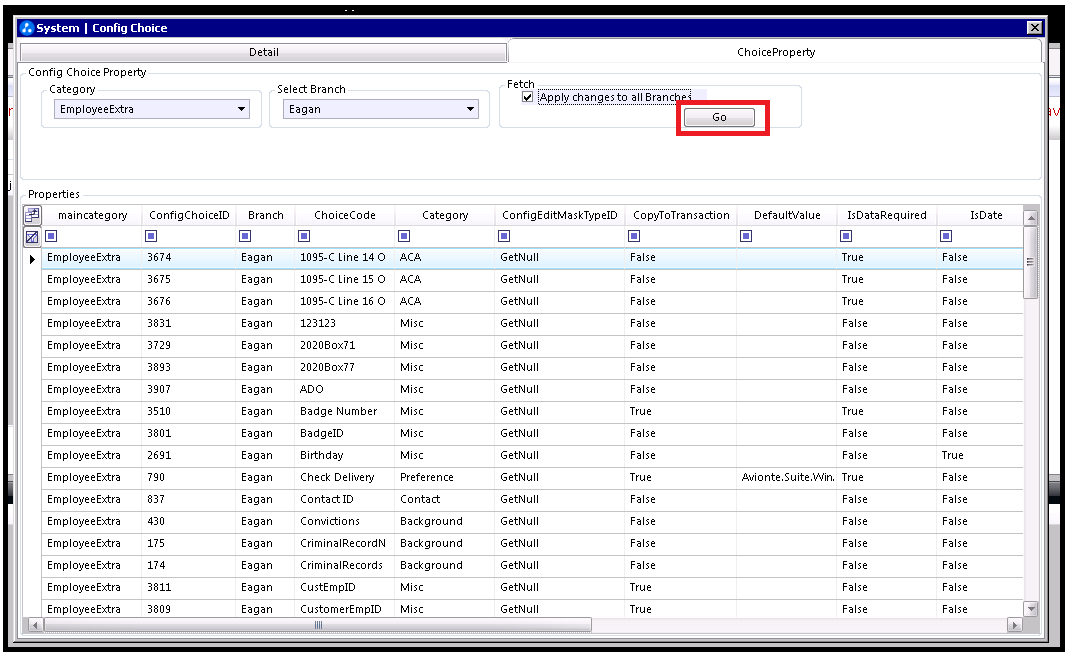Click the vertical scrollbar down arrow
Image resolution: width=1074 pixels, height=654 pixels.
[x=1031, y=608]
